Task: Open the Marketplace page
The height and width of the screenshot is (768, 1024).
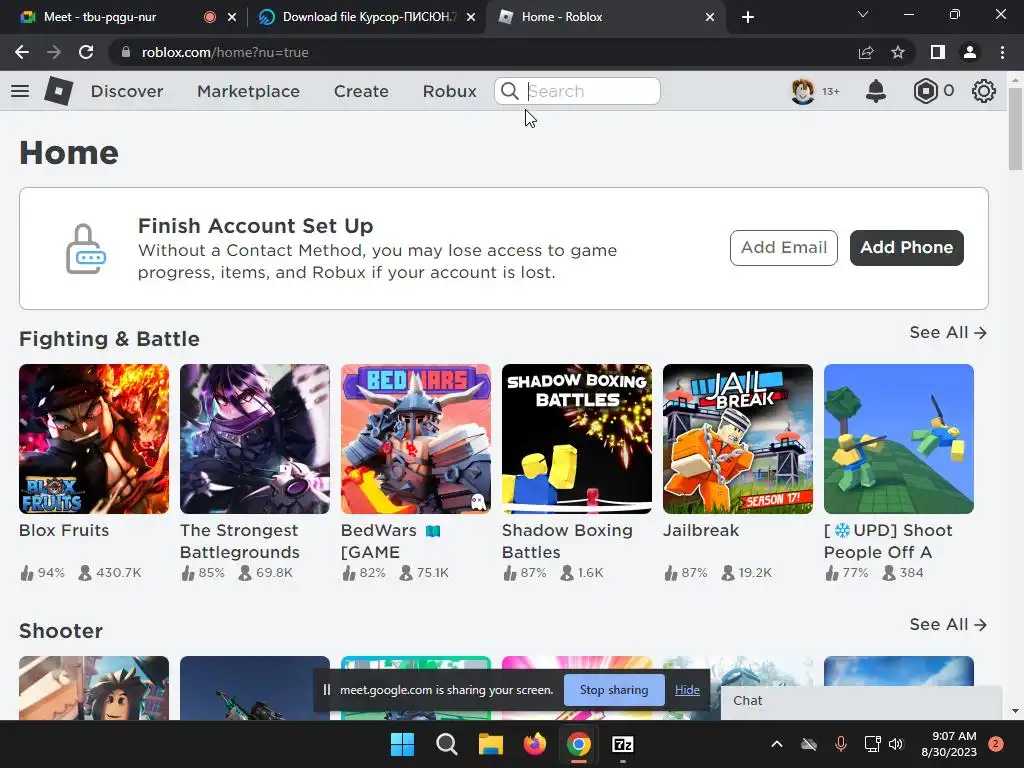Action: click(248, 91)
